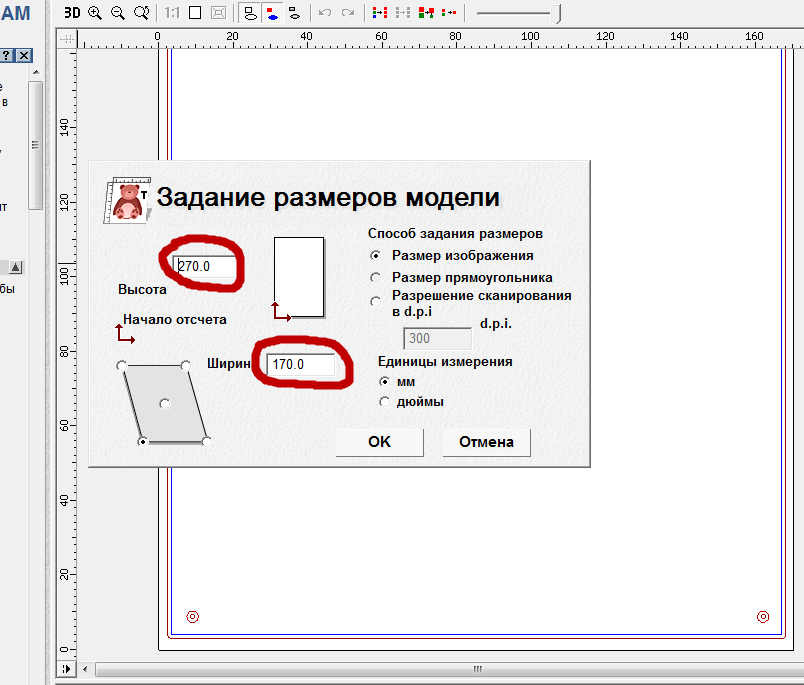Confirm the dialog with OK
The height and width of the screenshot is (685, 804).
pos(379,442)
